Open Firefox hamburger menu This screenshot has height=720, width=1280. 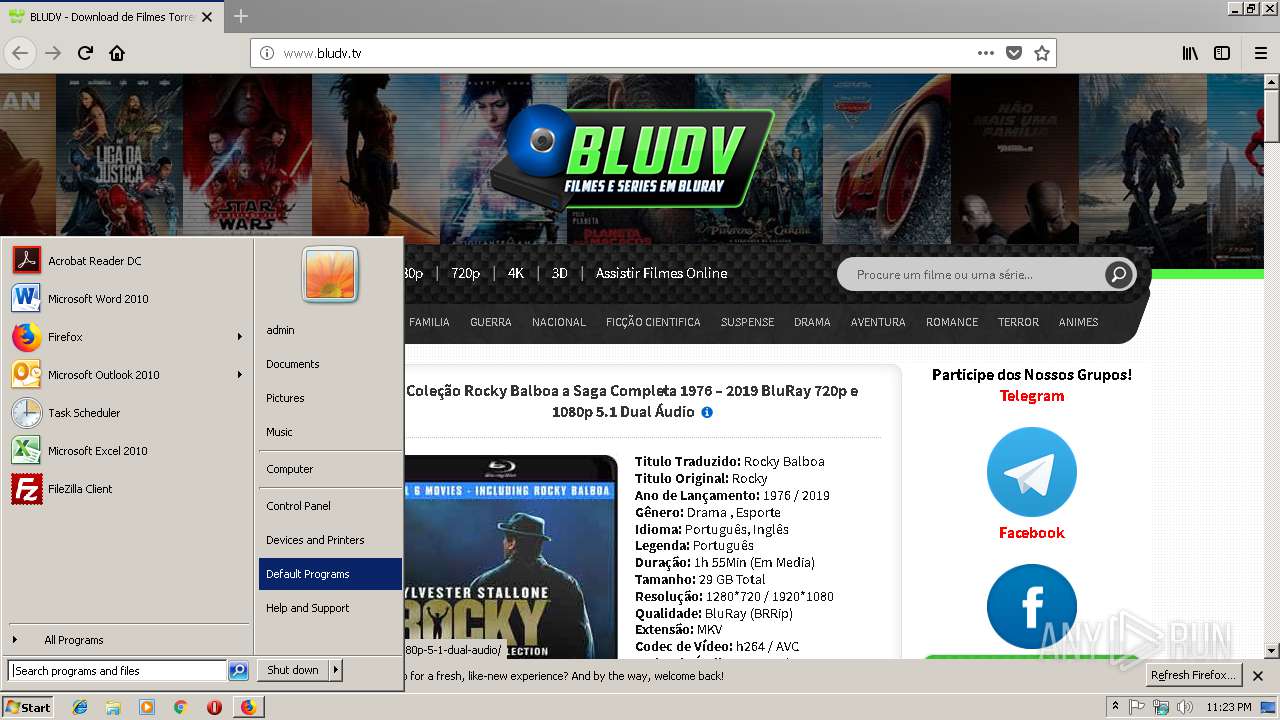tap(1261, 53)
